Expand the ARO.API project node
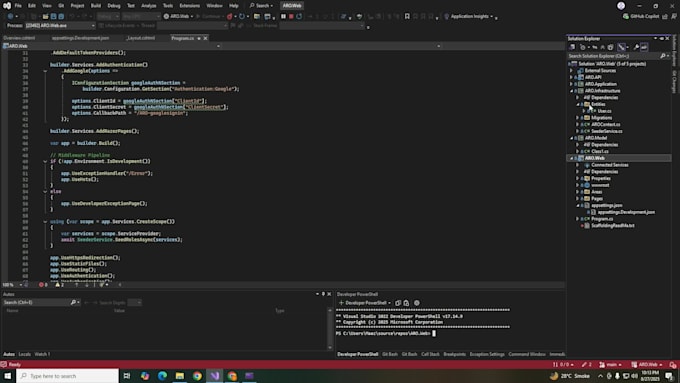The image size is (680, 383). (x=571, y=77)
